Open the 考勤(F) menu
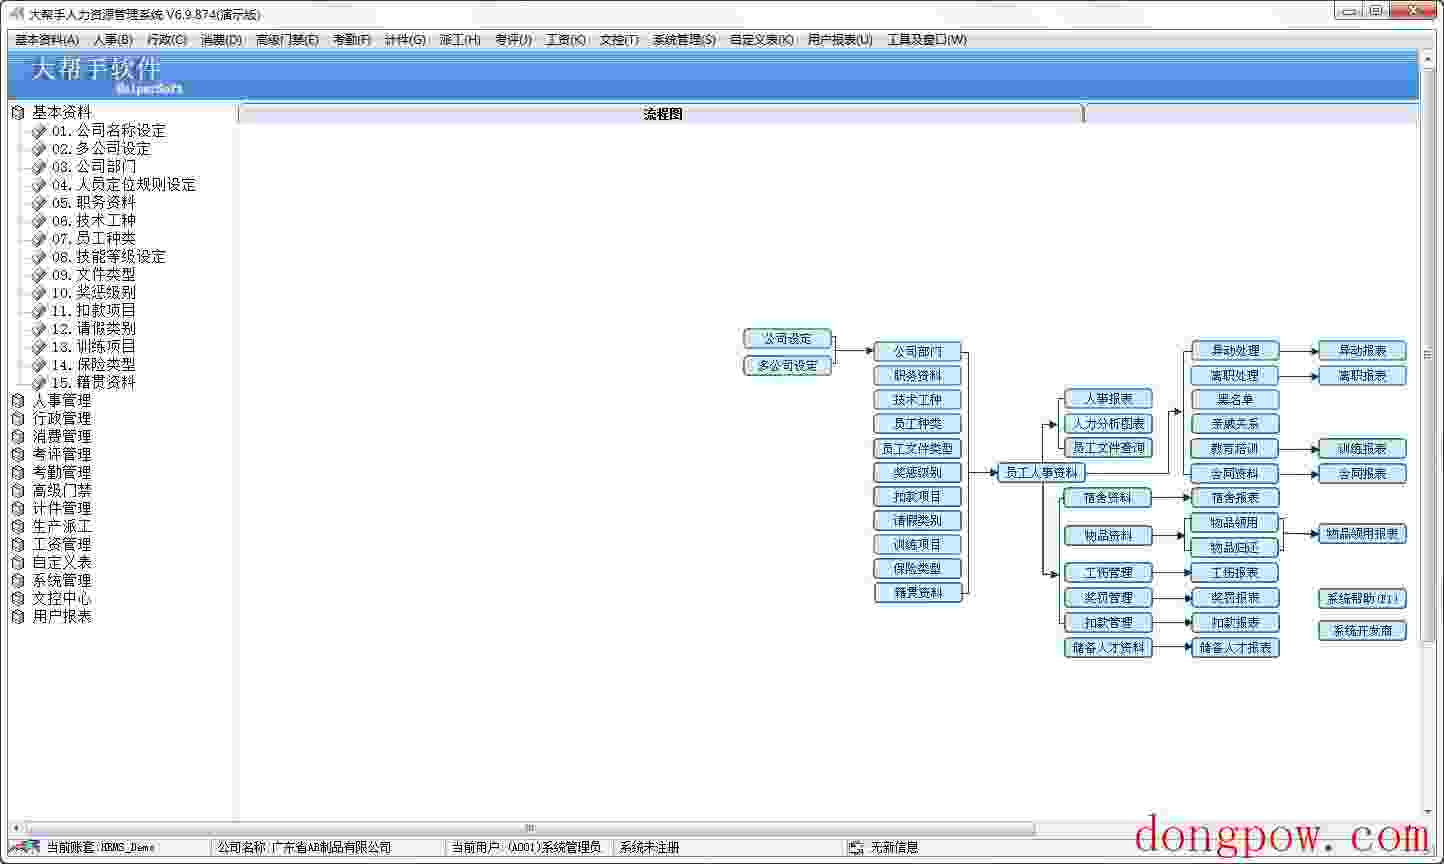The image size is (1444, 864). (352, 40)
